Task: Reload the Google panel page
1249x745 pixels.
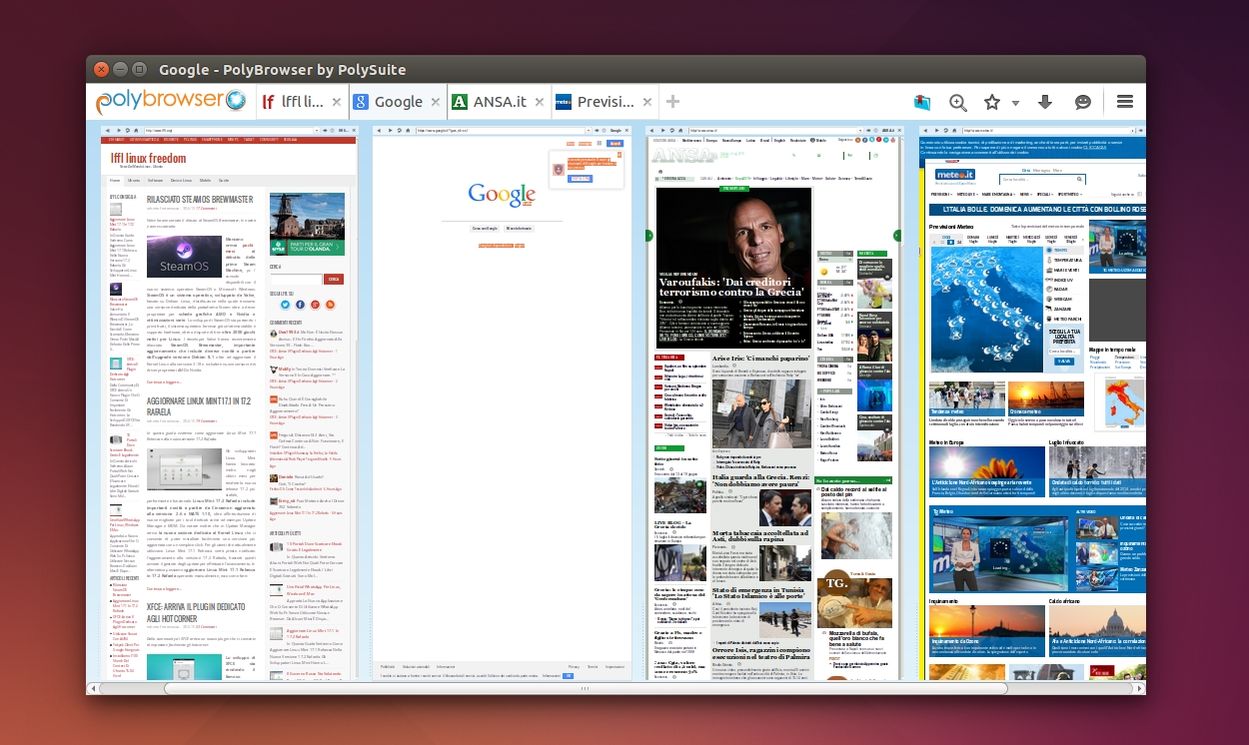Action: click(400, 130)
